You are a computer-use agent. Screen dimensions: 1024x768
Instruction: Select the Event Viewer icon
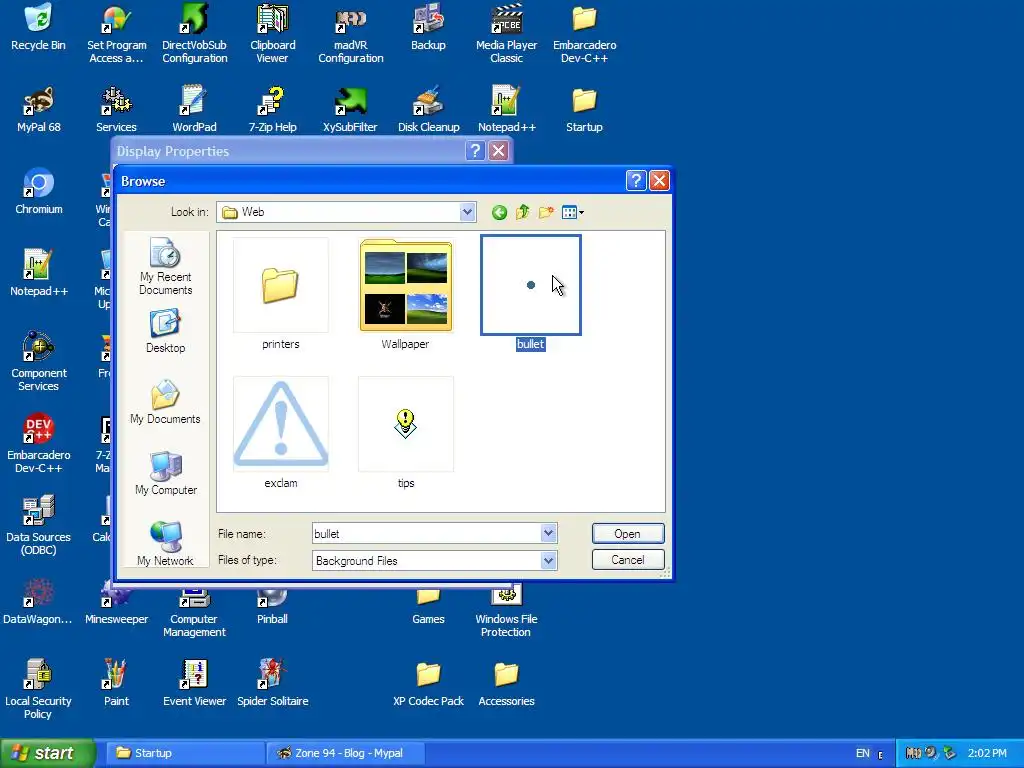(195, 684)
